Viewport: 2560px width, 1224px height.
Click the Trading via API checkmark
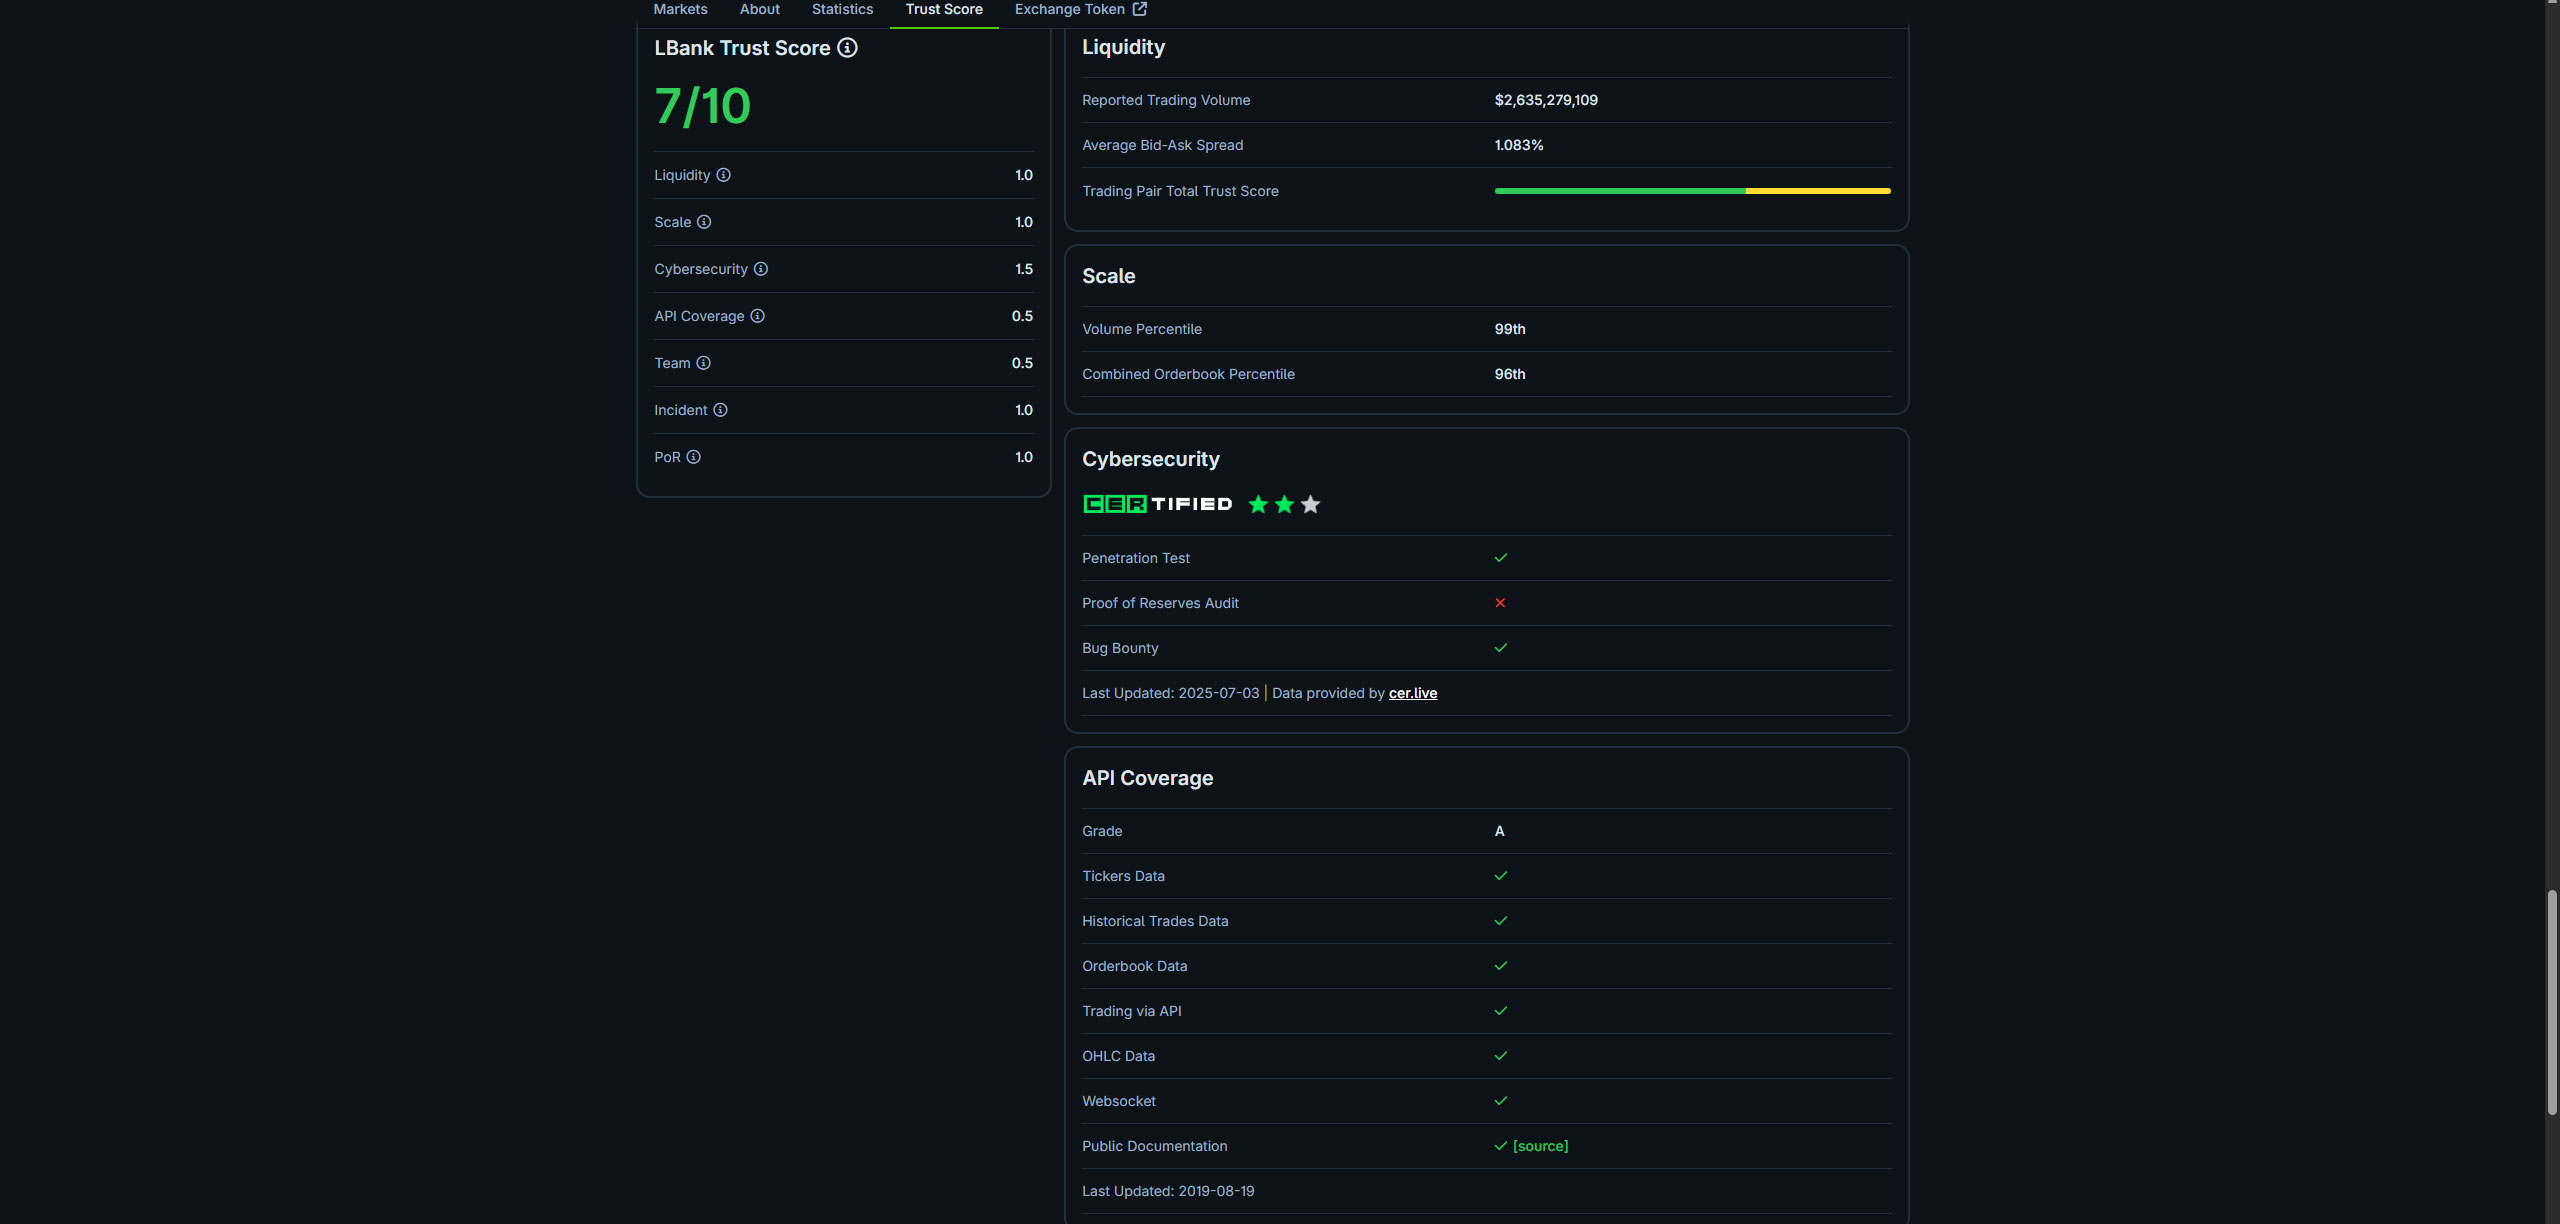tap(1500, 1011)
